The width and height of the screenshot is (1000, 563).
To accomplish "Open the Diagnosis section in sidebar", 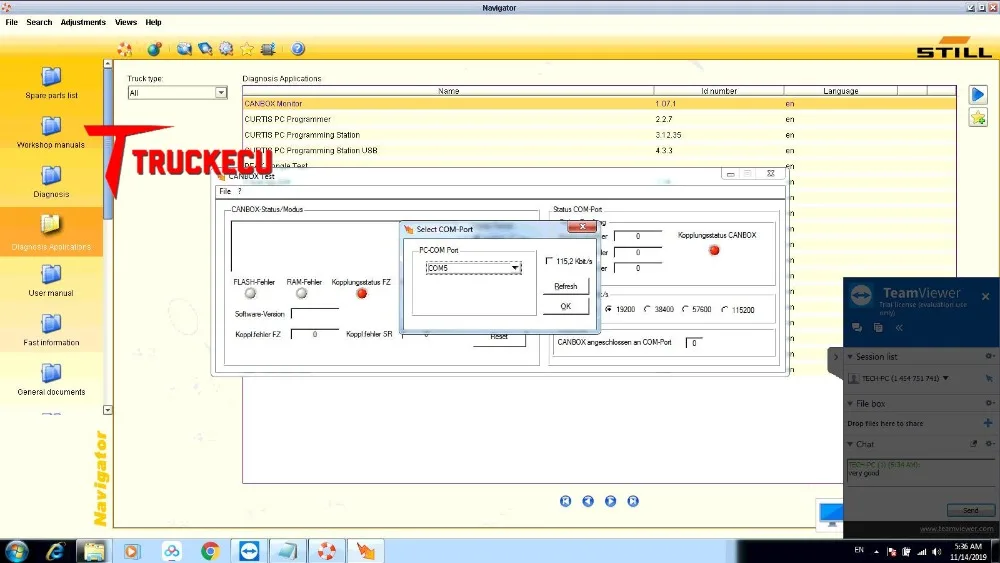I will pos(51,182).
